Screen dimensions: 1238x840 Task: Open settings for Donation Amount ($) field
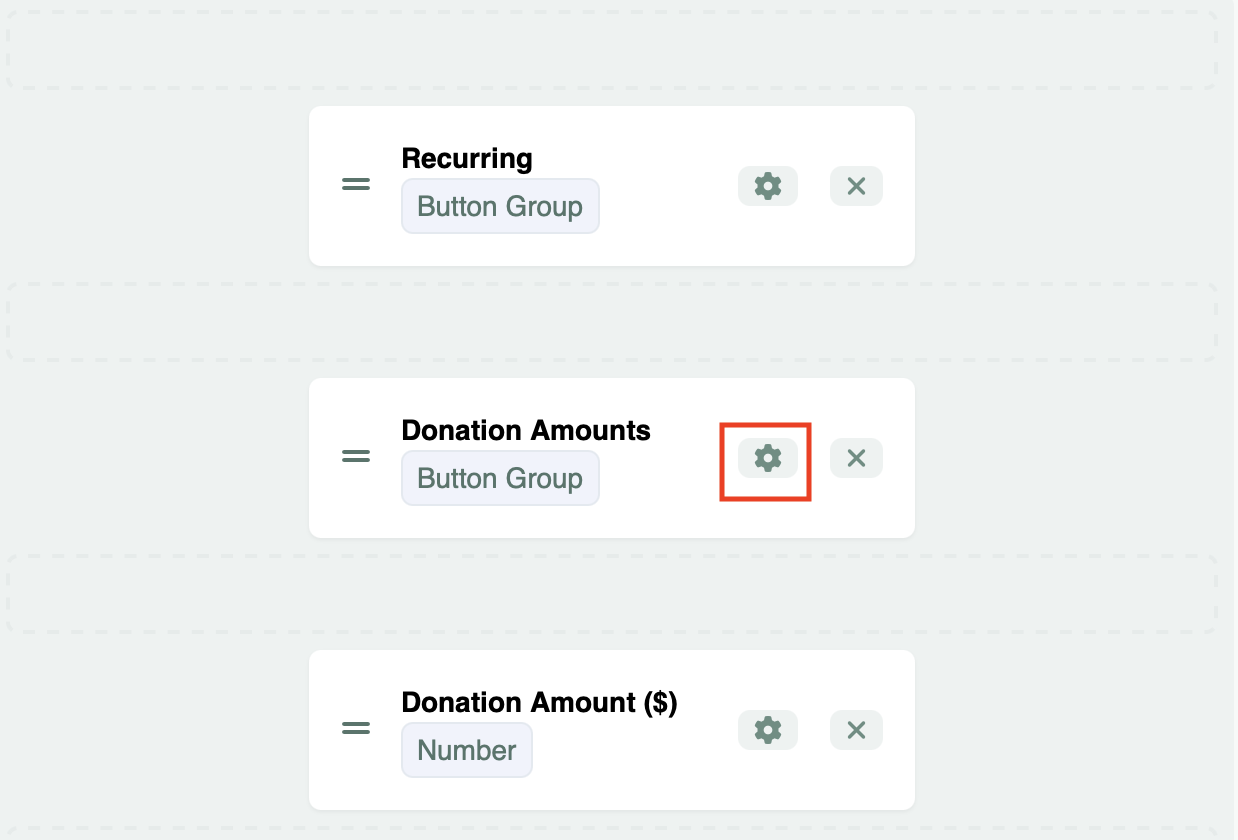pyautogui.click(x=767, y=730)
